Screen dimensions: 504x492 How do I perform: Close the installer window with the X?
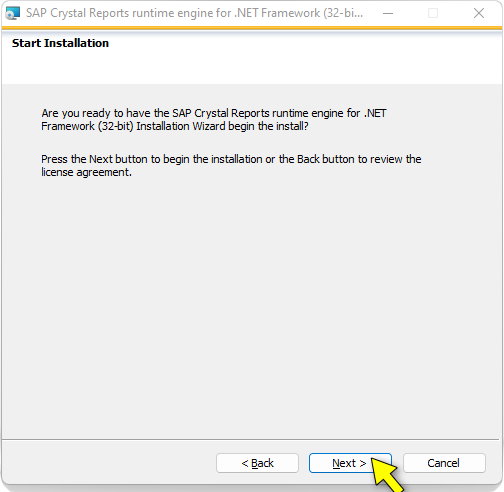coord(479,13)
